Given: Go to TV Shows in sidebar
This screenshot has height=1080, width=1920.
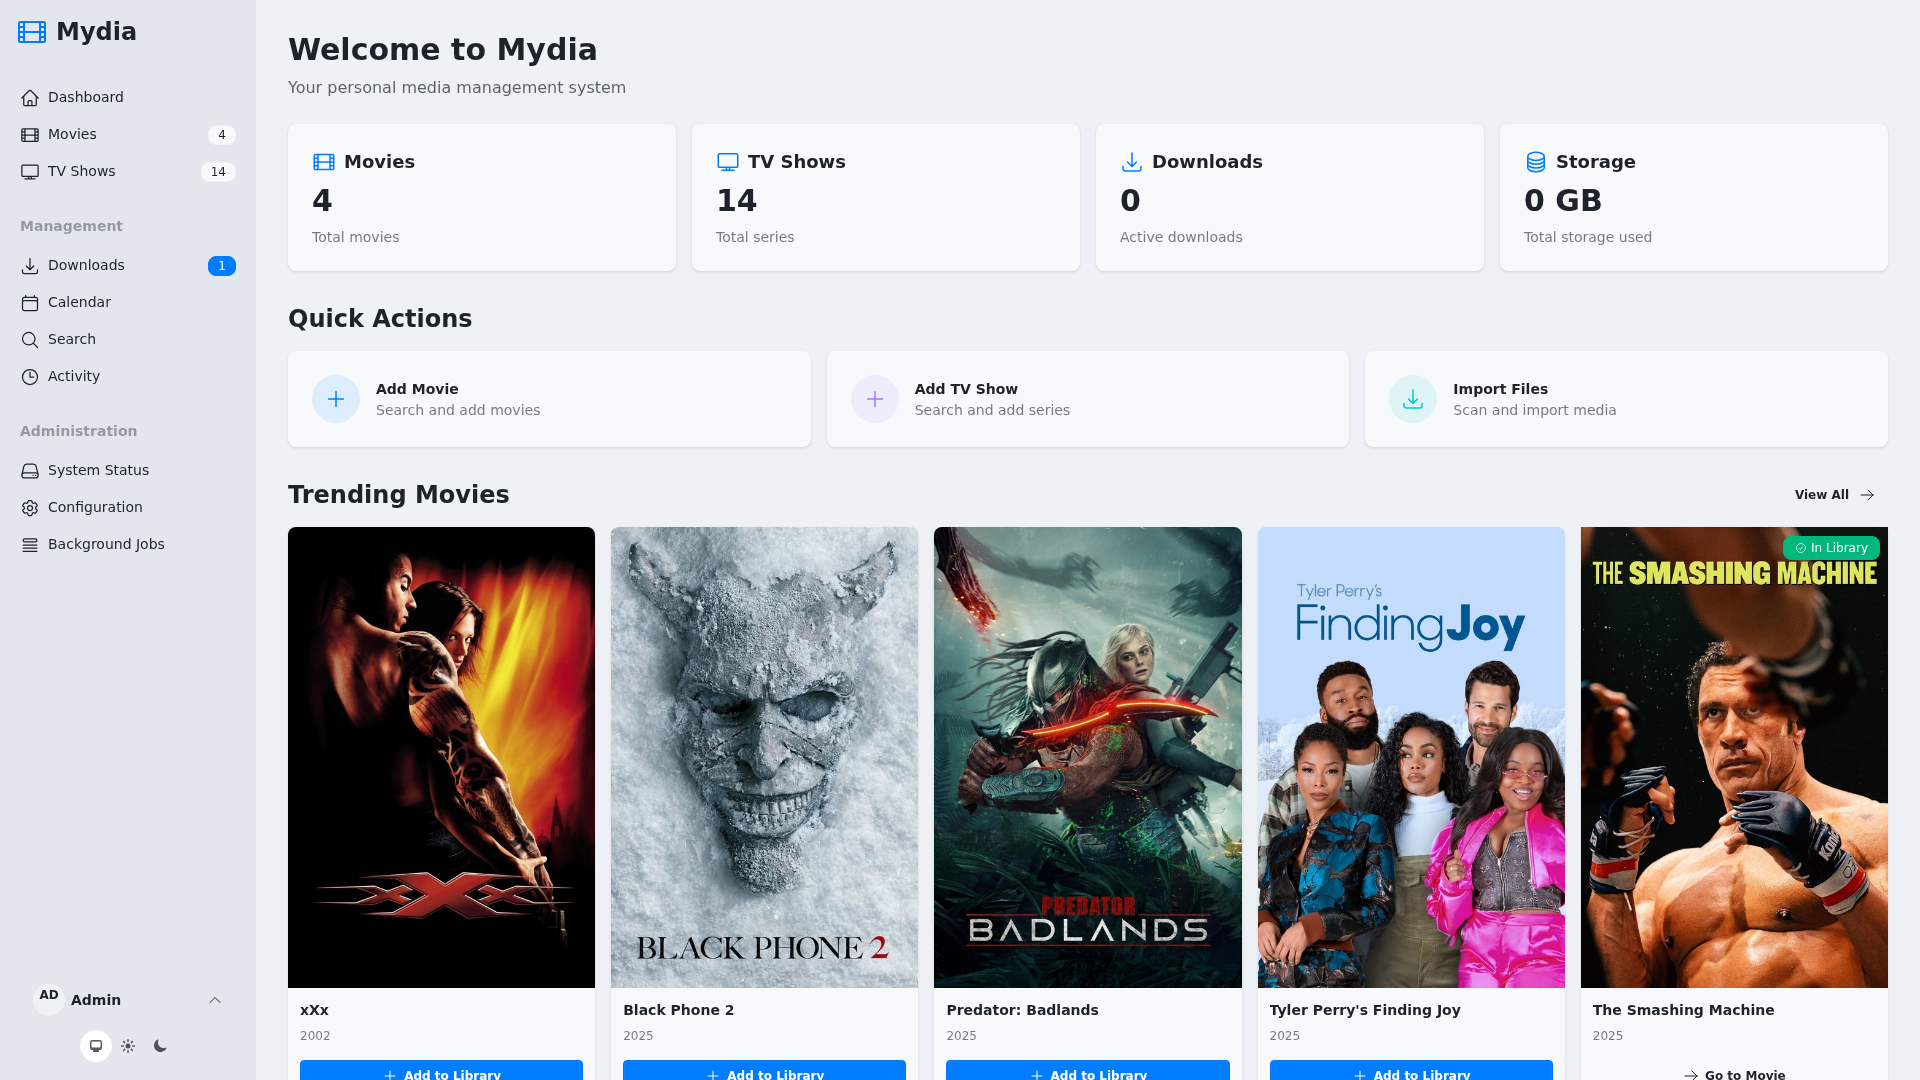Looking at the screenshot, I should [x=81, y=171].
